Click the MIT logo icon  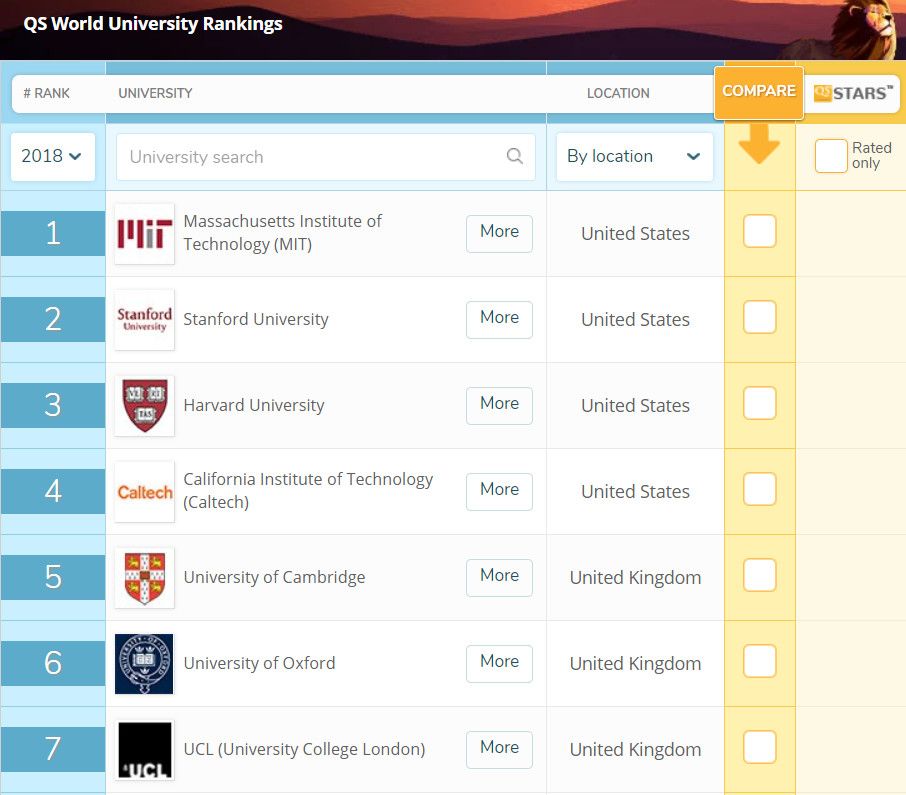pos(144,234)
